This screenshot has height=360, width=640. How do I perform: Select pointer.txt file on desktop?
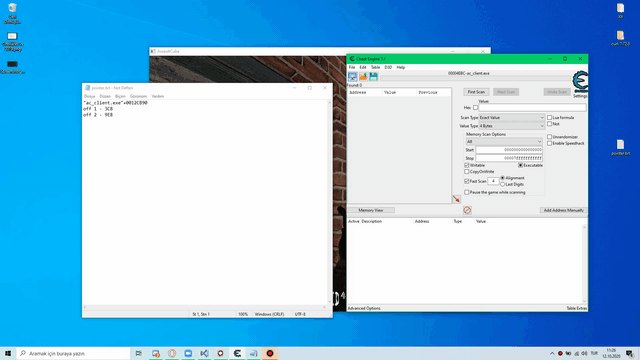coord(620,147)
